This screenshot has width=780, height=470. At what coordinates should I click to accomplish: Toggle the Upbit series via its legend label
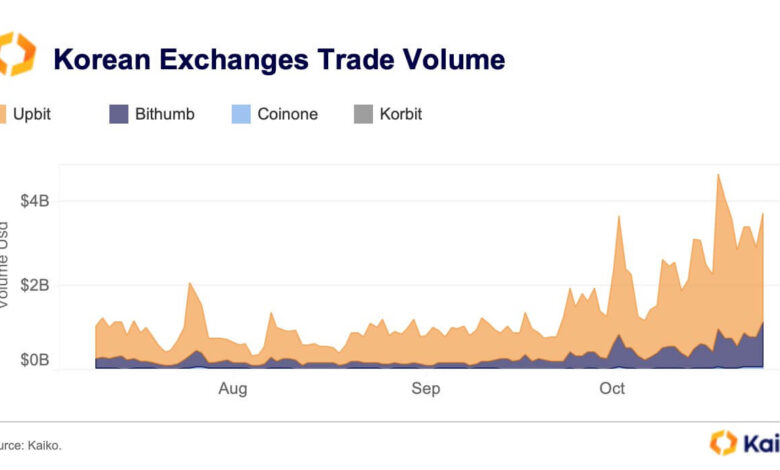(x=34, y=114)
